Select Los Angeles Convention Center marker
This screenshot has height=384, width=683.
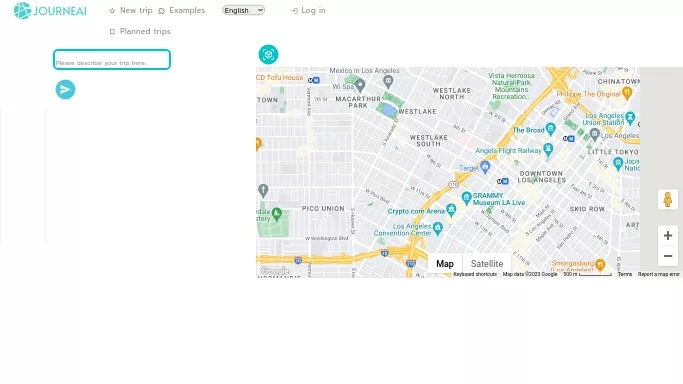[x=438, y=228]
